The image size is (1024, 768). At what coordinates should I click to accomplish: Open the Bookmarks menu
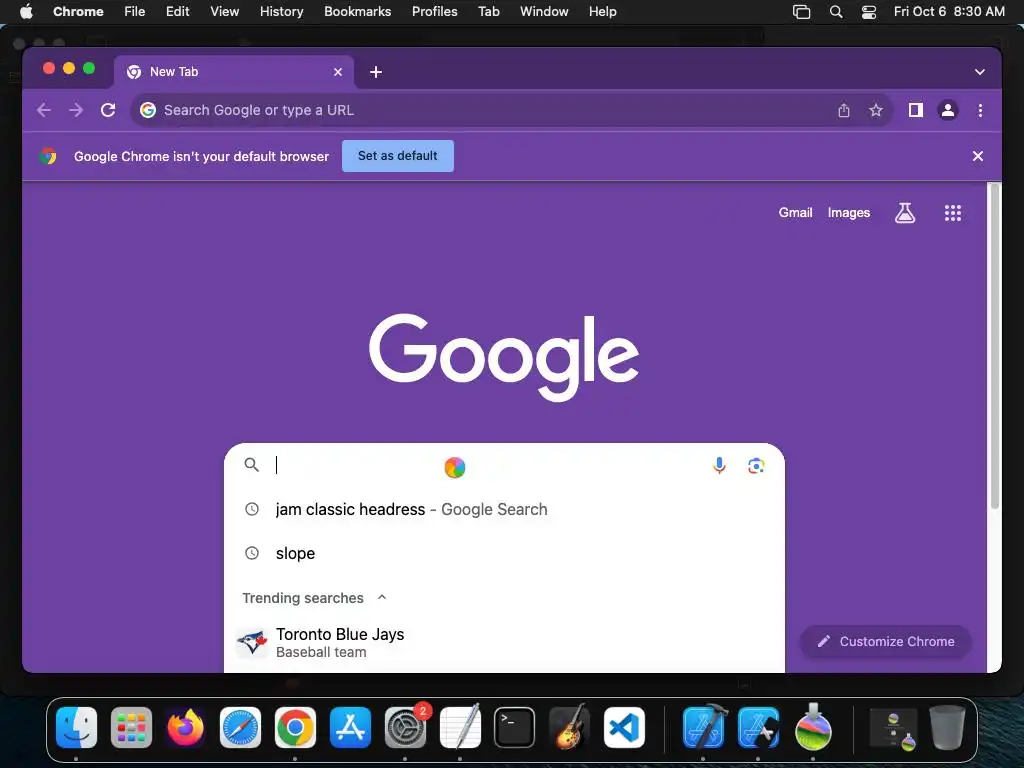click(x=357, y=12)
